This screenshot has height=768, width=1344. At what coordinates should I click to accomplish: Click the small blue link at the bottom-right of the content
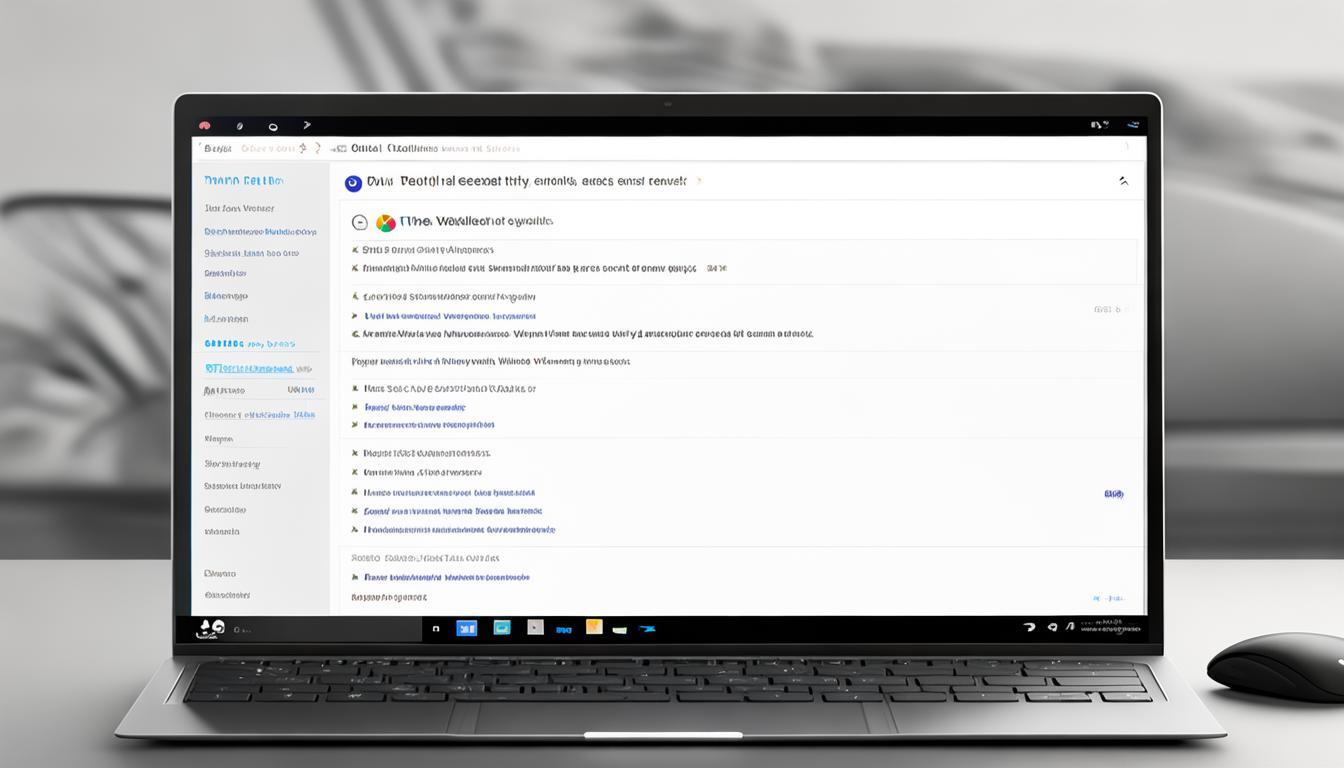tap(1108, 598)
